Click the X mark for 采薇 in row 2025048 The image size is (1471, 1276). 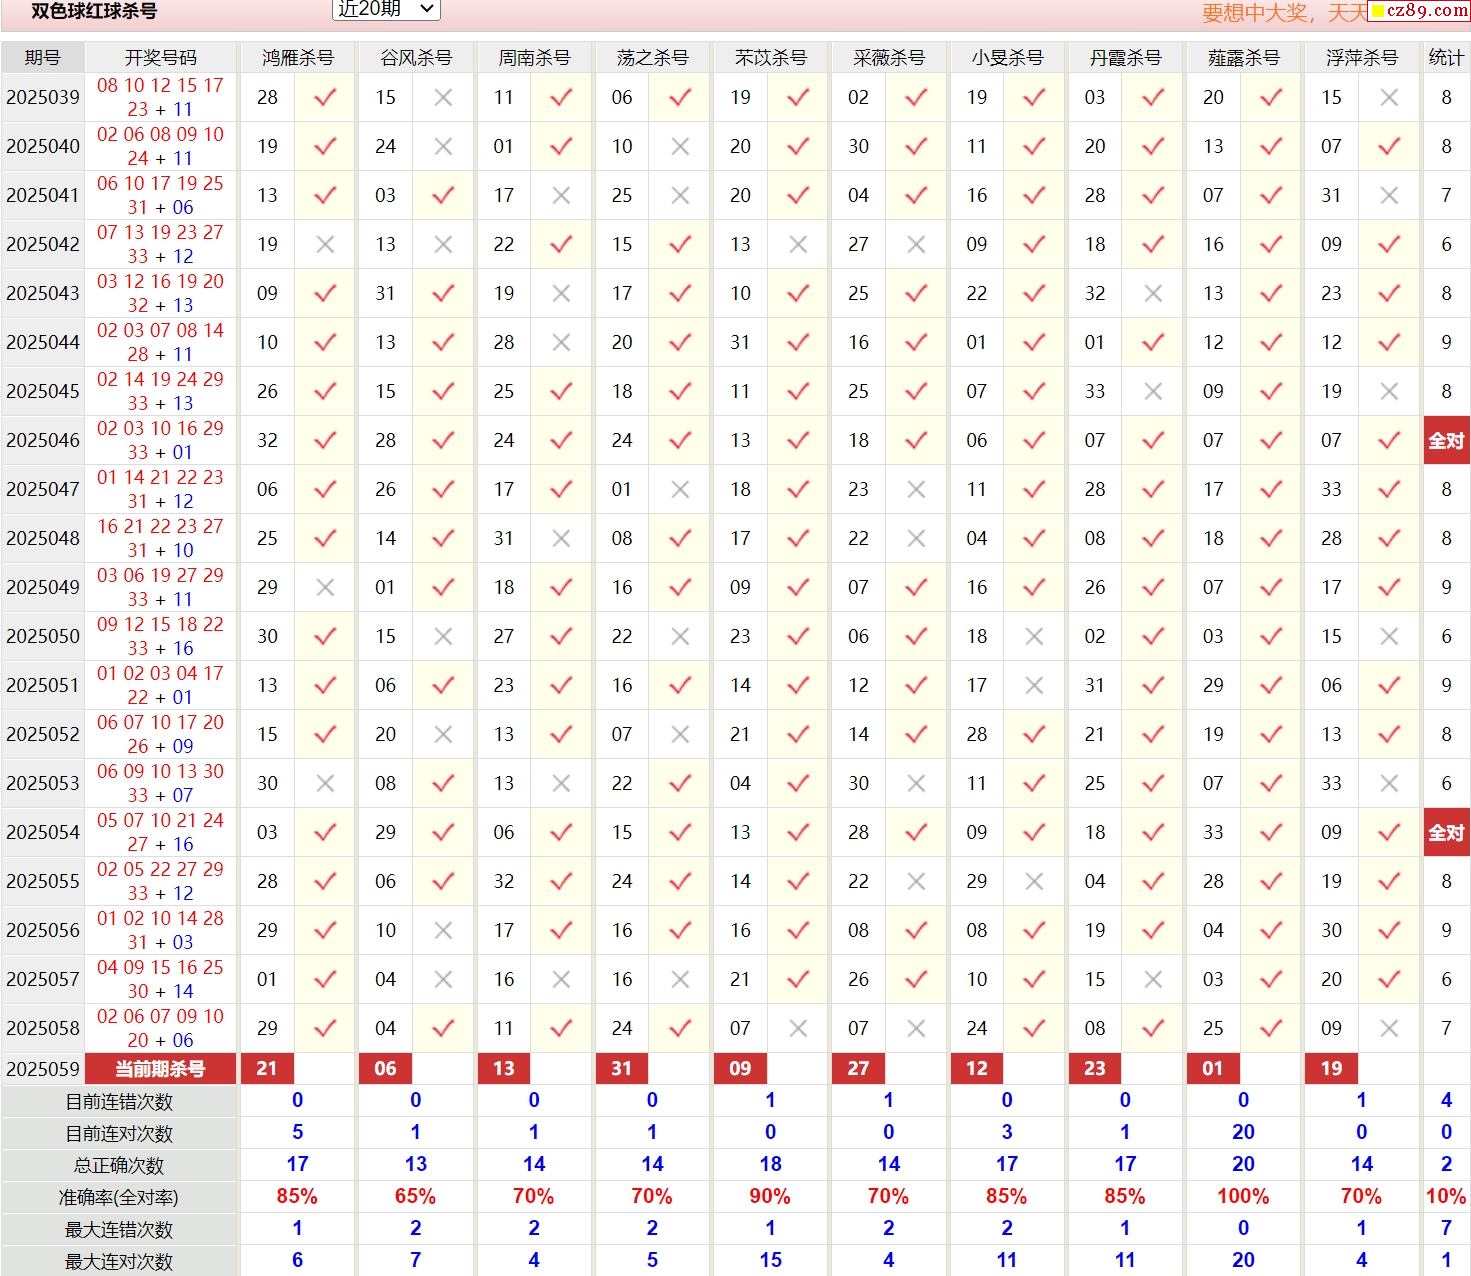click(916, 539)
